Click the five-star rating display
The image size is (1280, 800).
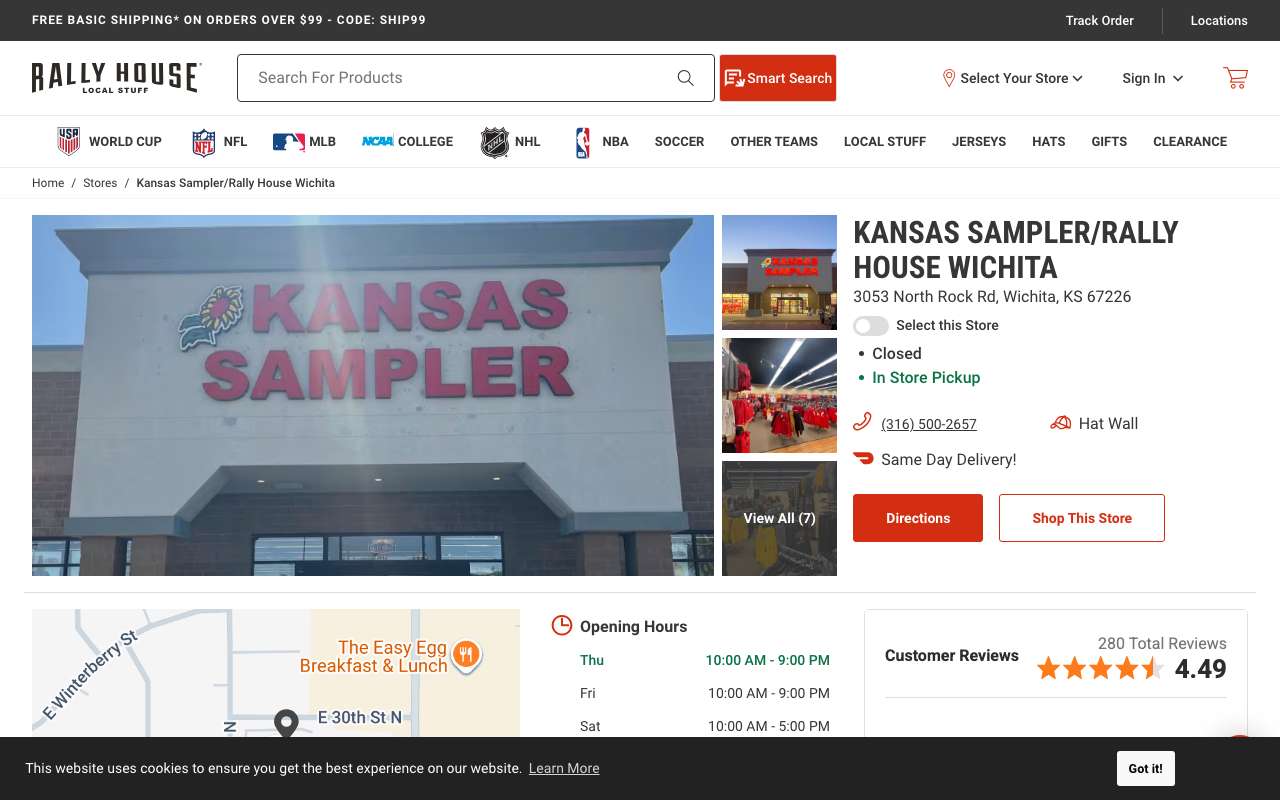pyautogui.click(x=1100, y=668)
